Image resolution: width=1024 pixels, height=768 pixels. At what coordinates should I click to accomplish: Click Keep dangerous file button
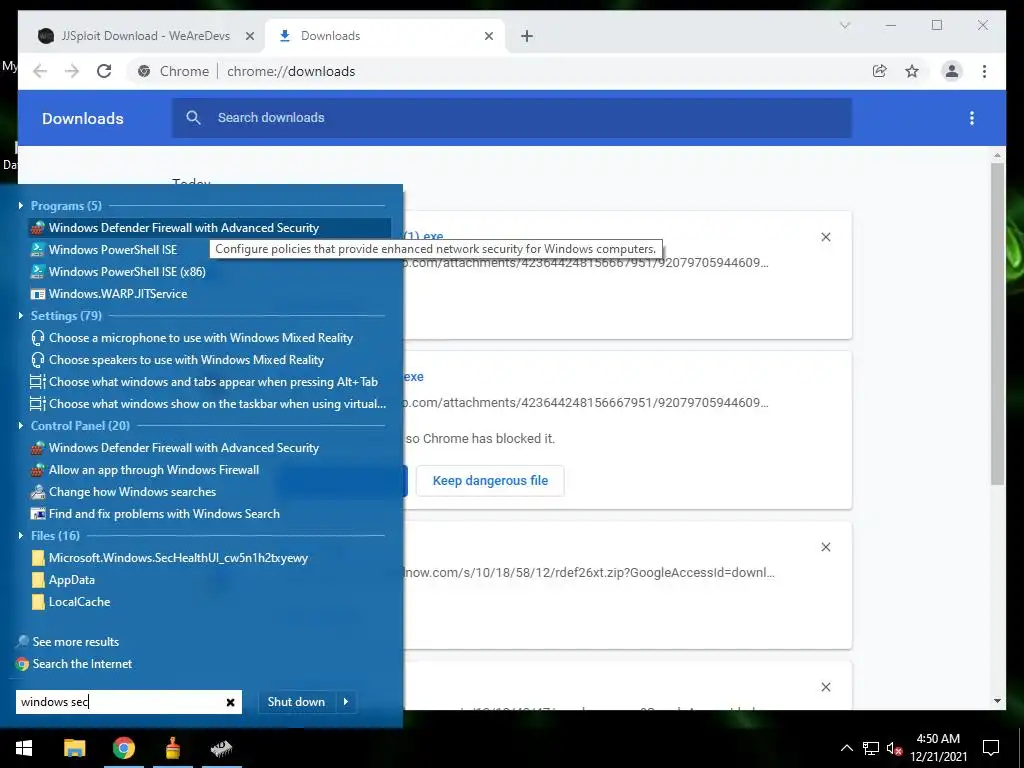[x=490, y=481]
